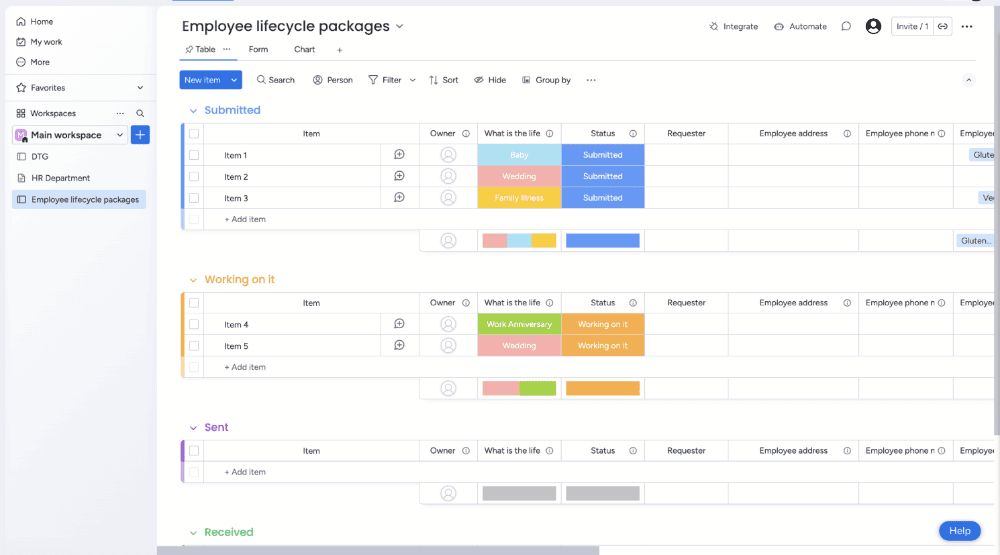
Task: Copy board link icon beside Invite
Action: [943, 26]
